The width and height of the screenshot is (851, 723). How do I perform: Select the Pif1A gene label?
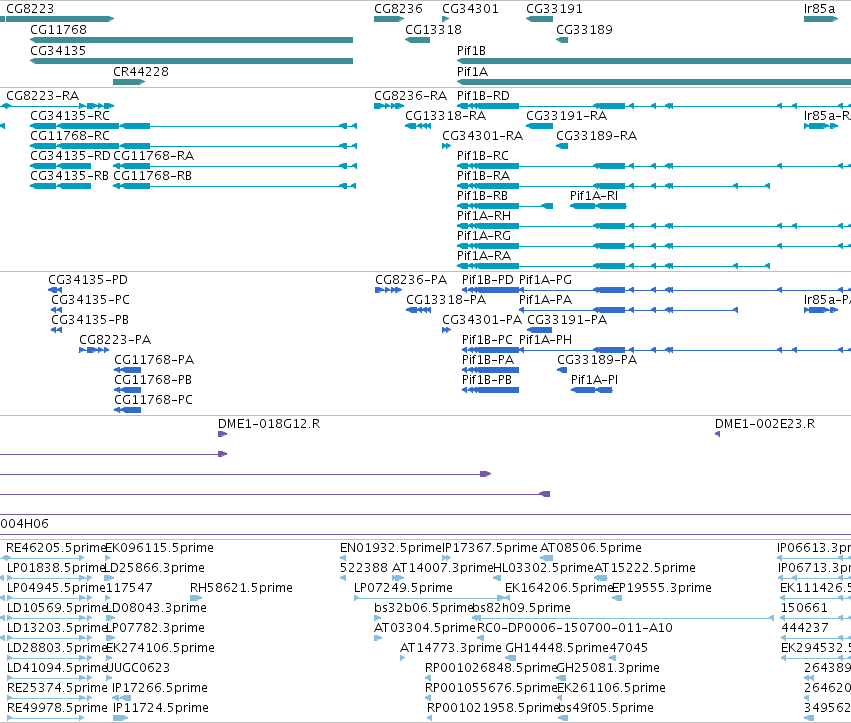point(472,72)
